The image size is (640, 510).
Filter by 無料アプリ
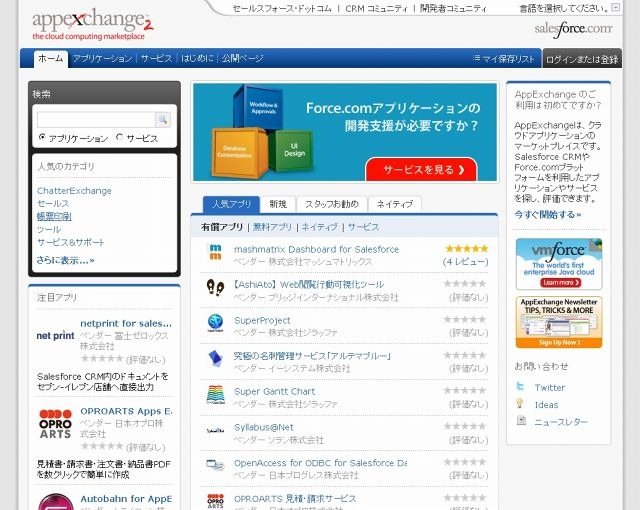[273, 227]
